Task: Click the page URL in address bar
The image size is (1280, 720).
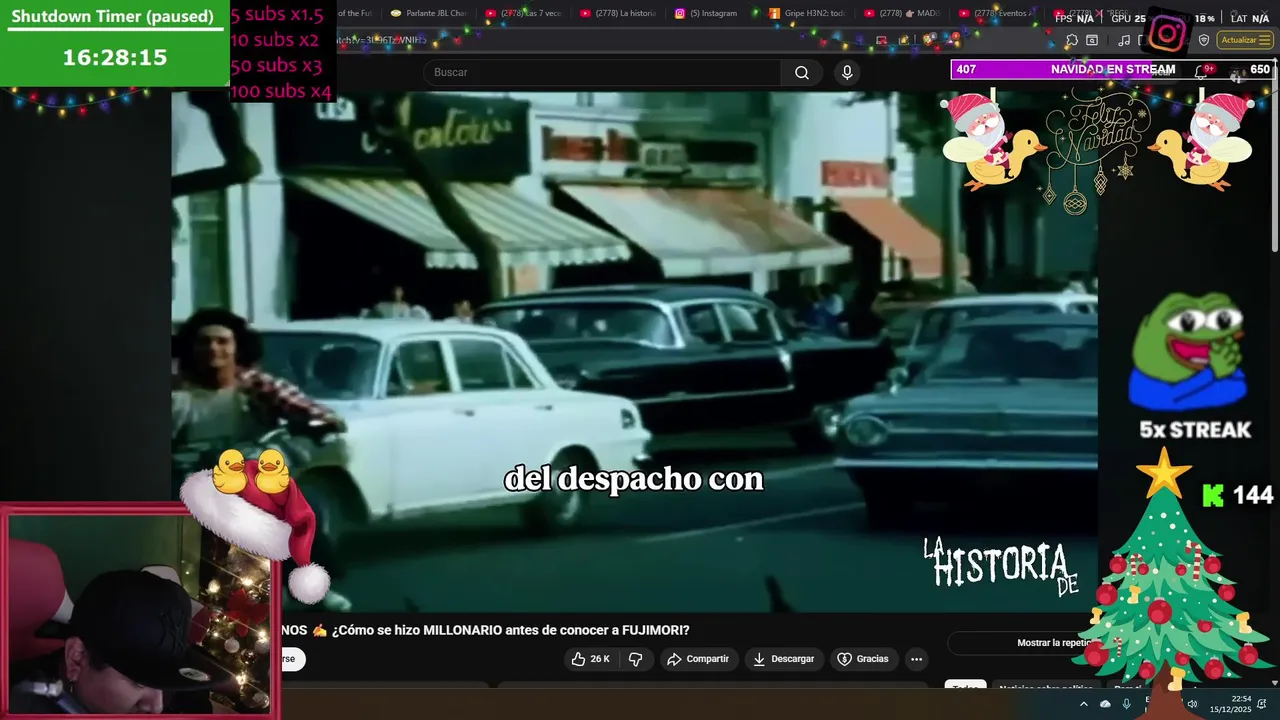Action: coord(381,40)
